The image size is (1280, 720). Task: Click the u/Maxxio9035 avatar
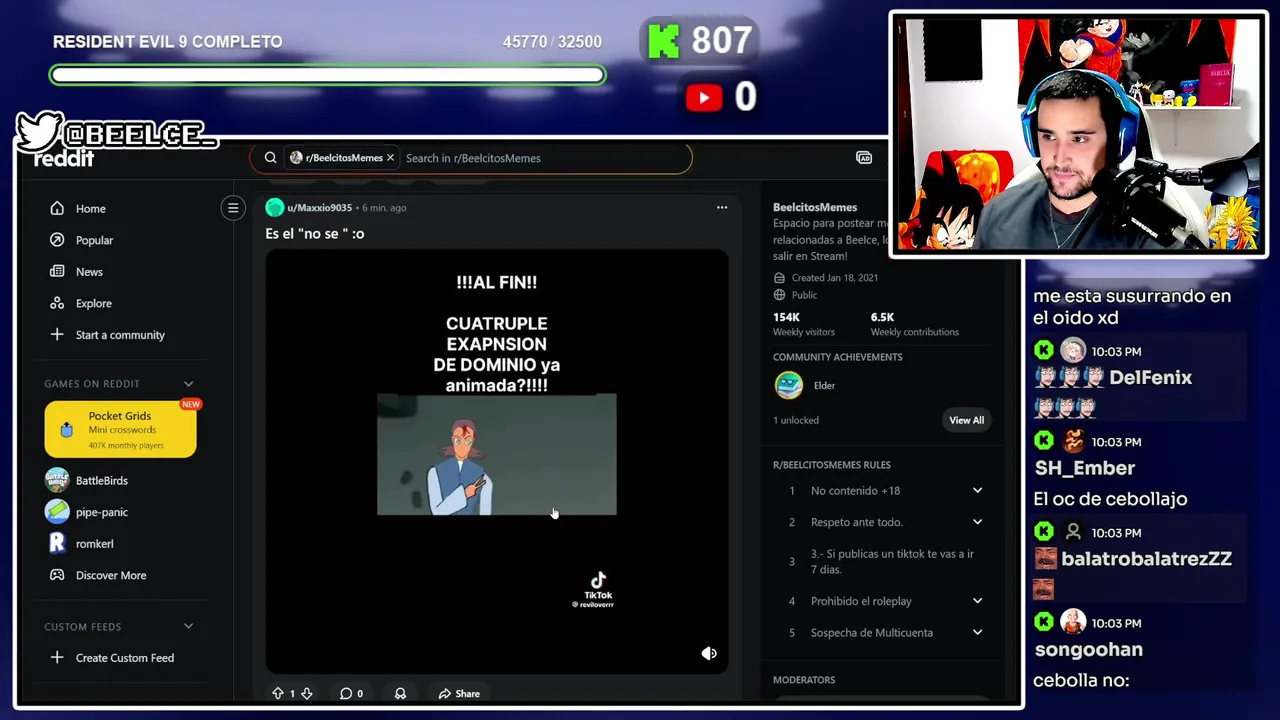(x=274, y=208)
